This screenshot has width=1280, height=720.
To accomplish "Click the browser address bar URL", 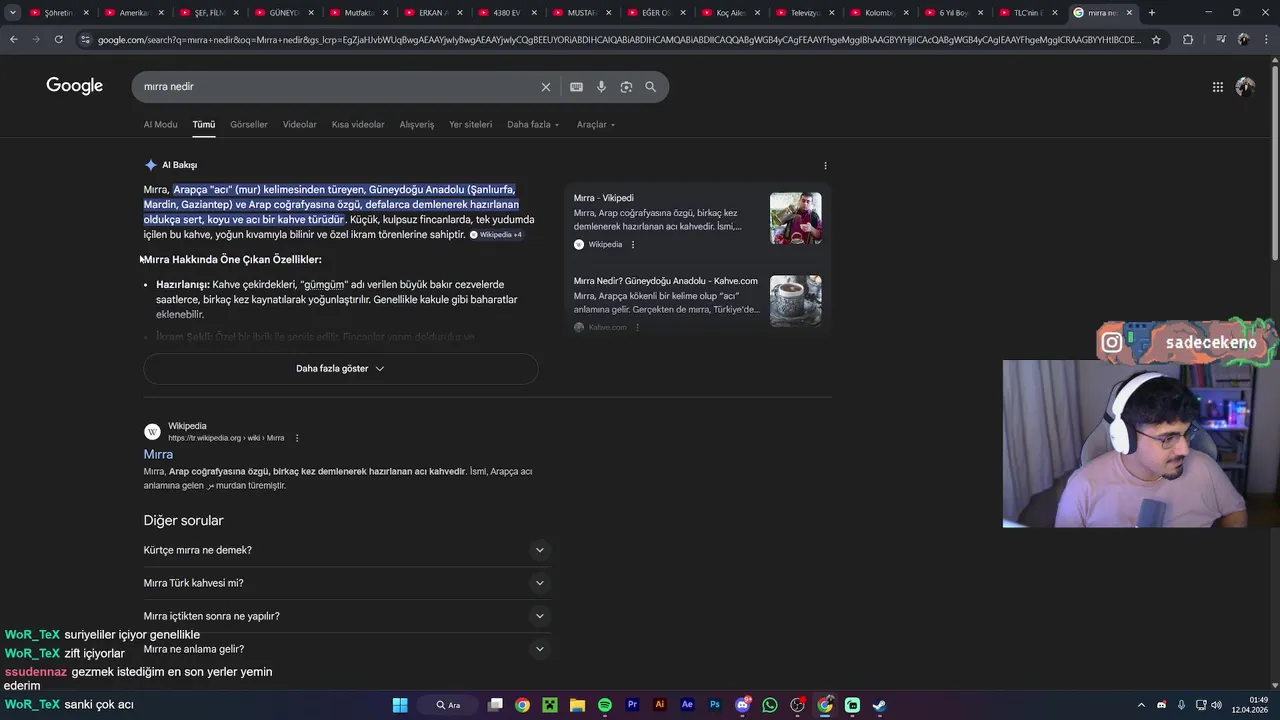I will [x=618, y=40].
